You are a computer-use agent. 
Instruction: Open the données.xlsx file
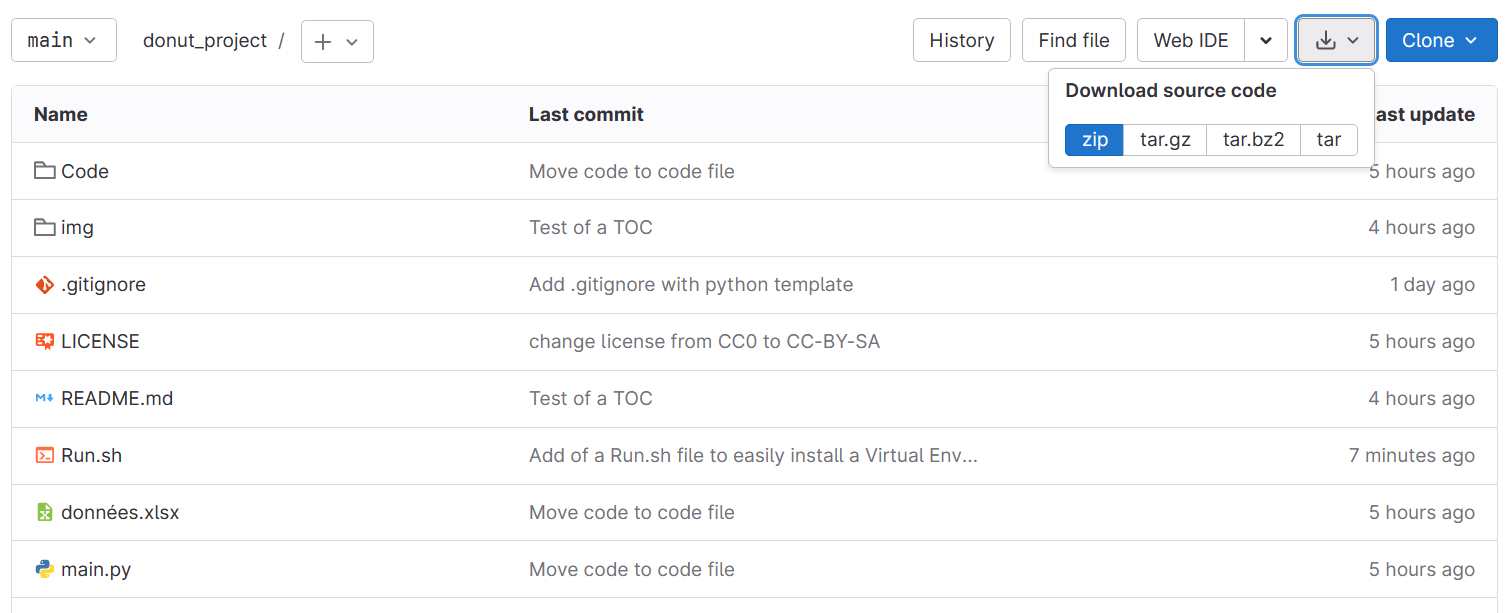coord(120,512)
